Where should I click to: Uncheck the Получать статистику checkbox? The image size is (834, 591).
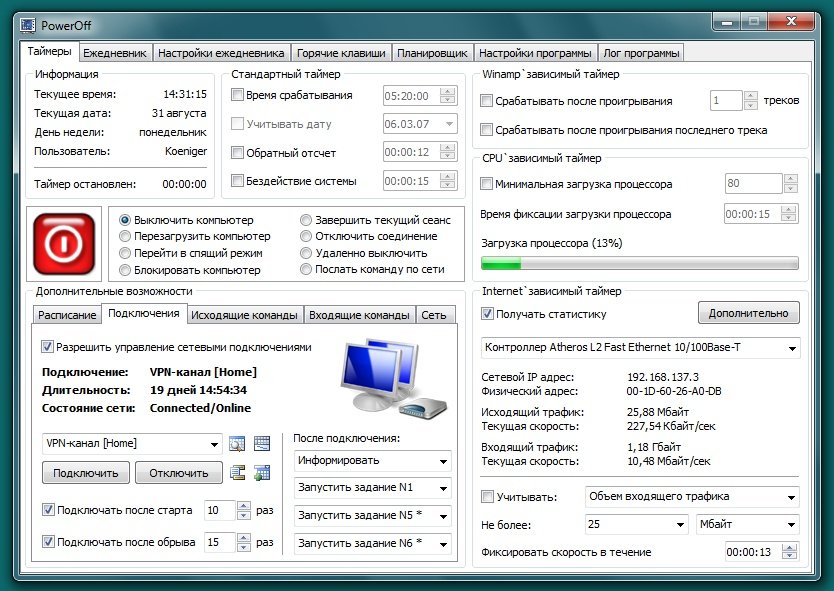pos(487,314)
